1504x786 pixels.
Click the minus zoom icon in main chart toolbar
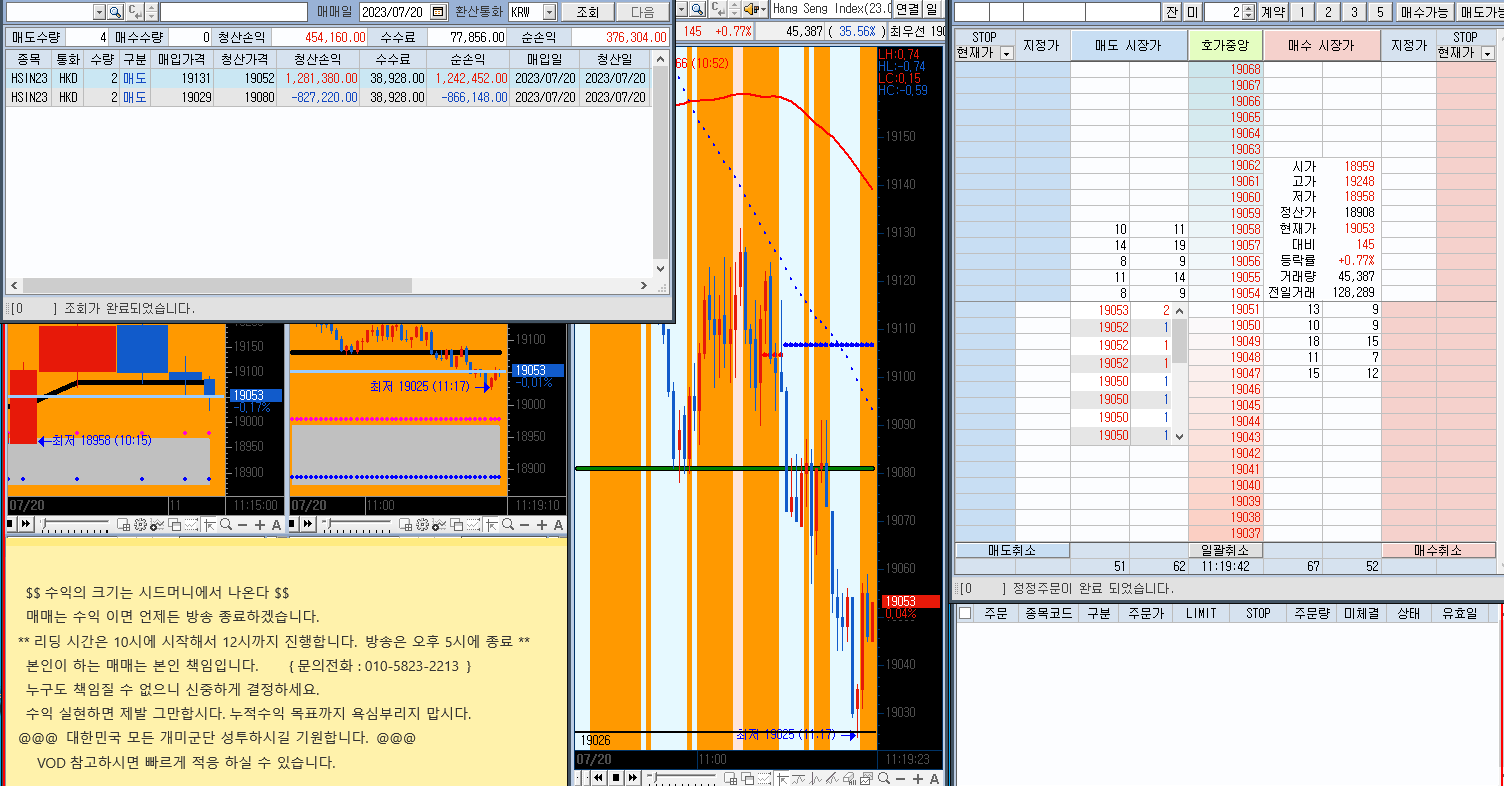pyautogui.click(x=900, y=778)
